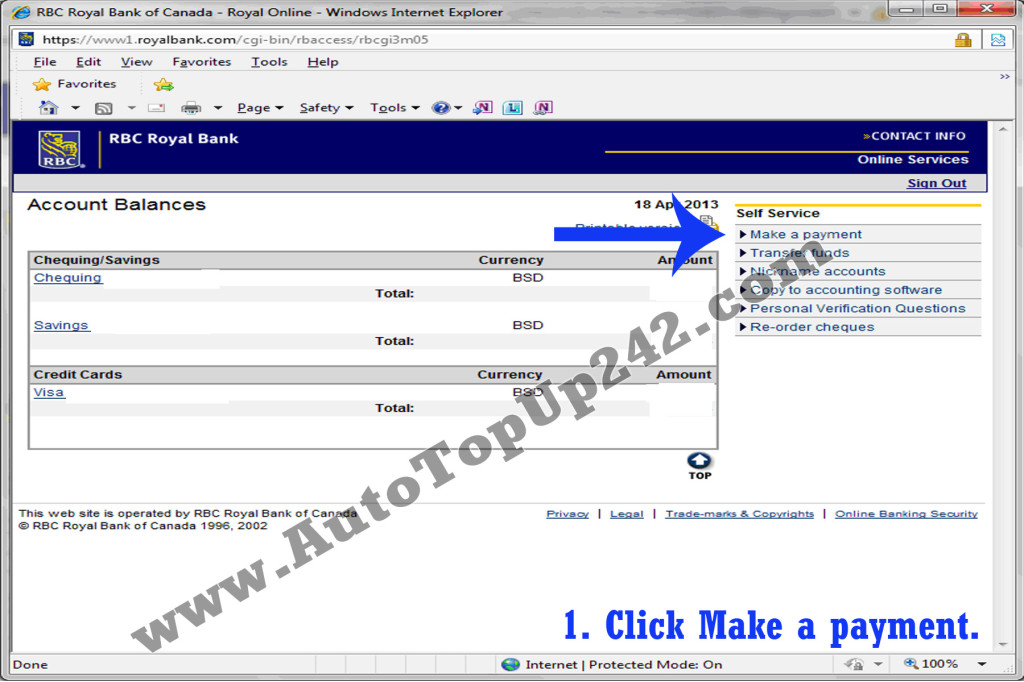Click the Privacy footer link
This screenshot has width=1024, height=682.
coord(568,514)
